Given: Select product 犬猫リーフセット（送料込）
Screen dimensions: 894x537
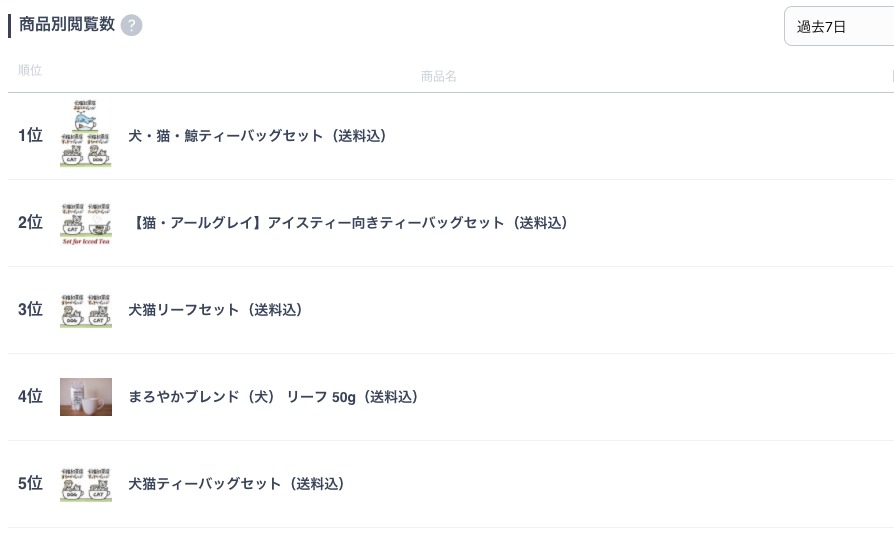Looking at the screenshot, I should pos(215,310).
